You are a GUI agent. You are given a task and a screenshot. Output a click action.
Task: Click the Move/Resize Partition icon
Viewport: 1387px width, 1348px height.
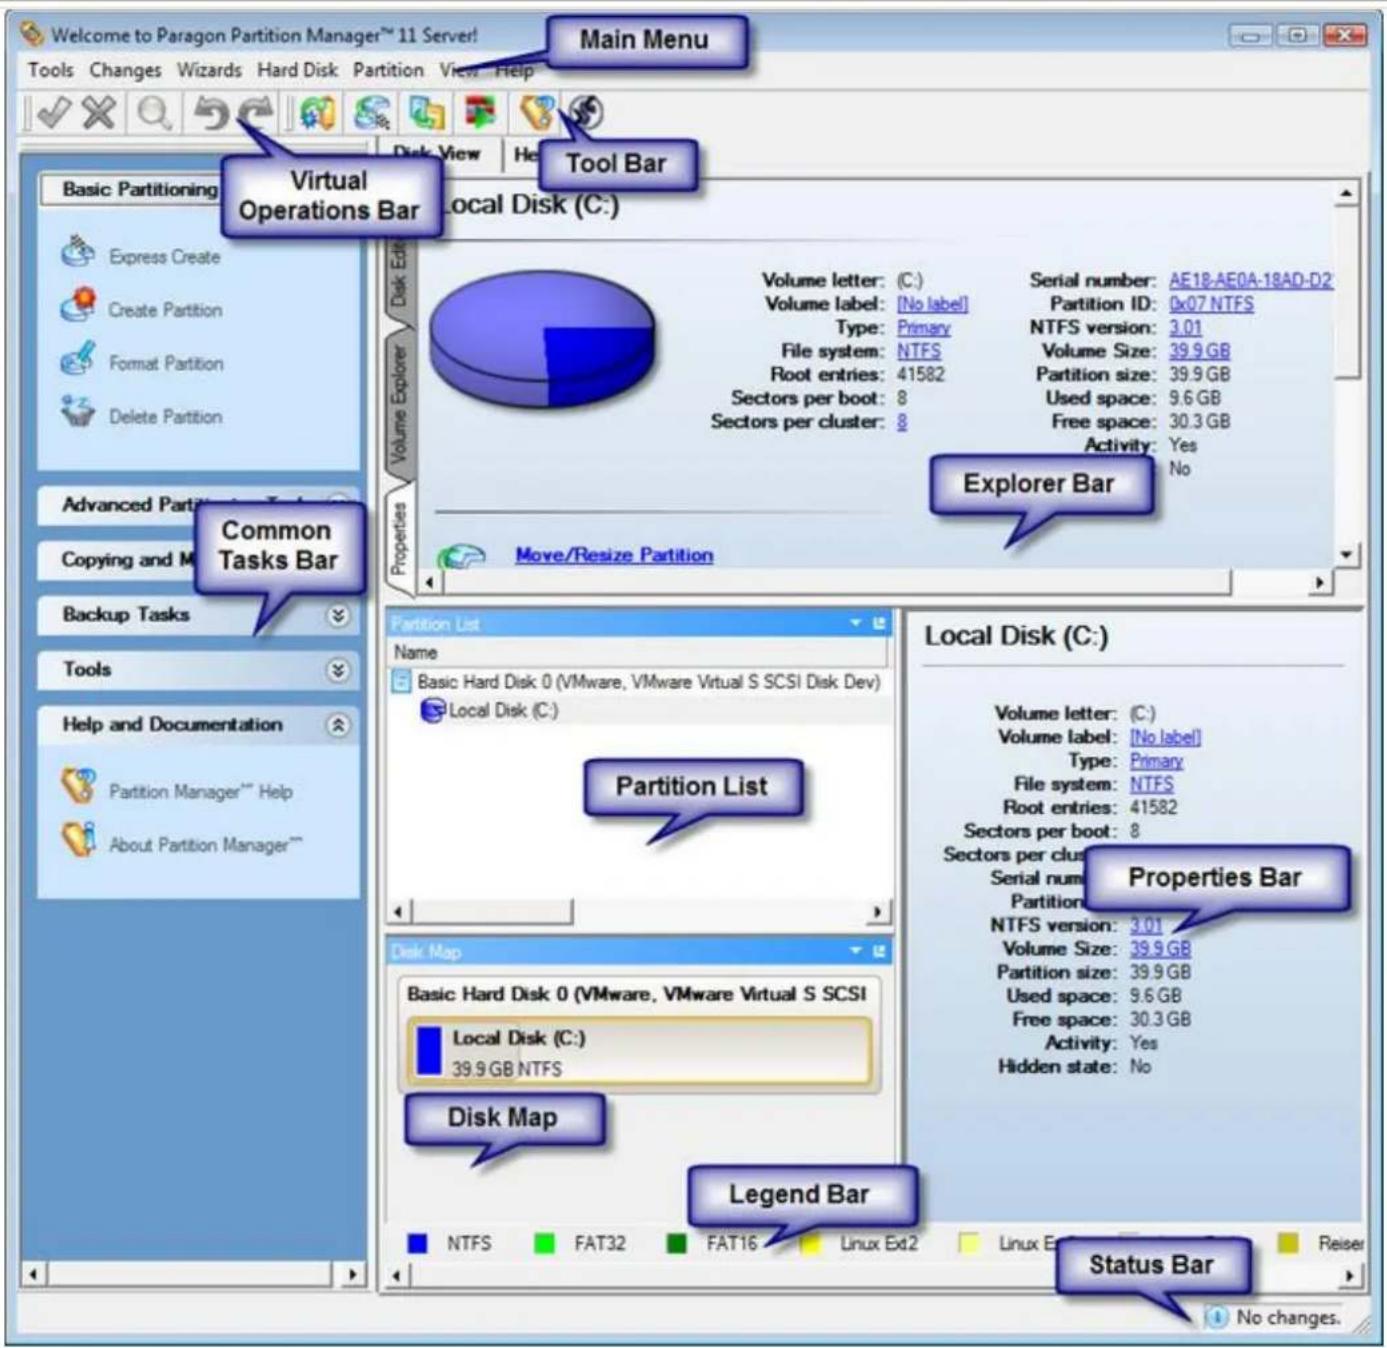(461, 556)
